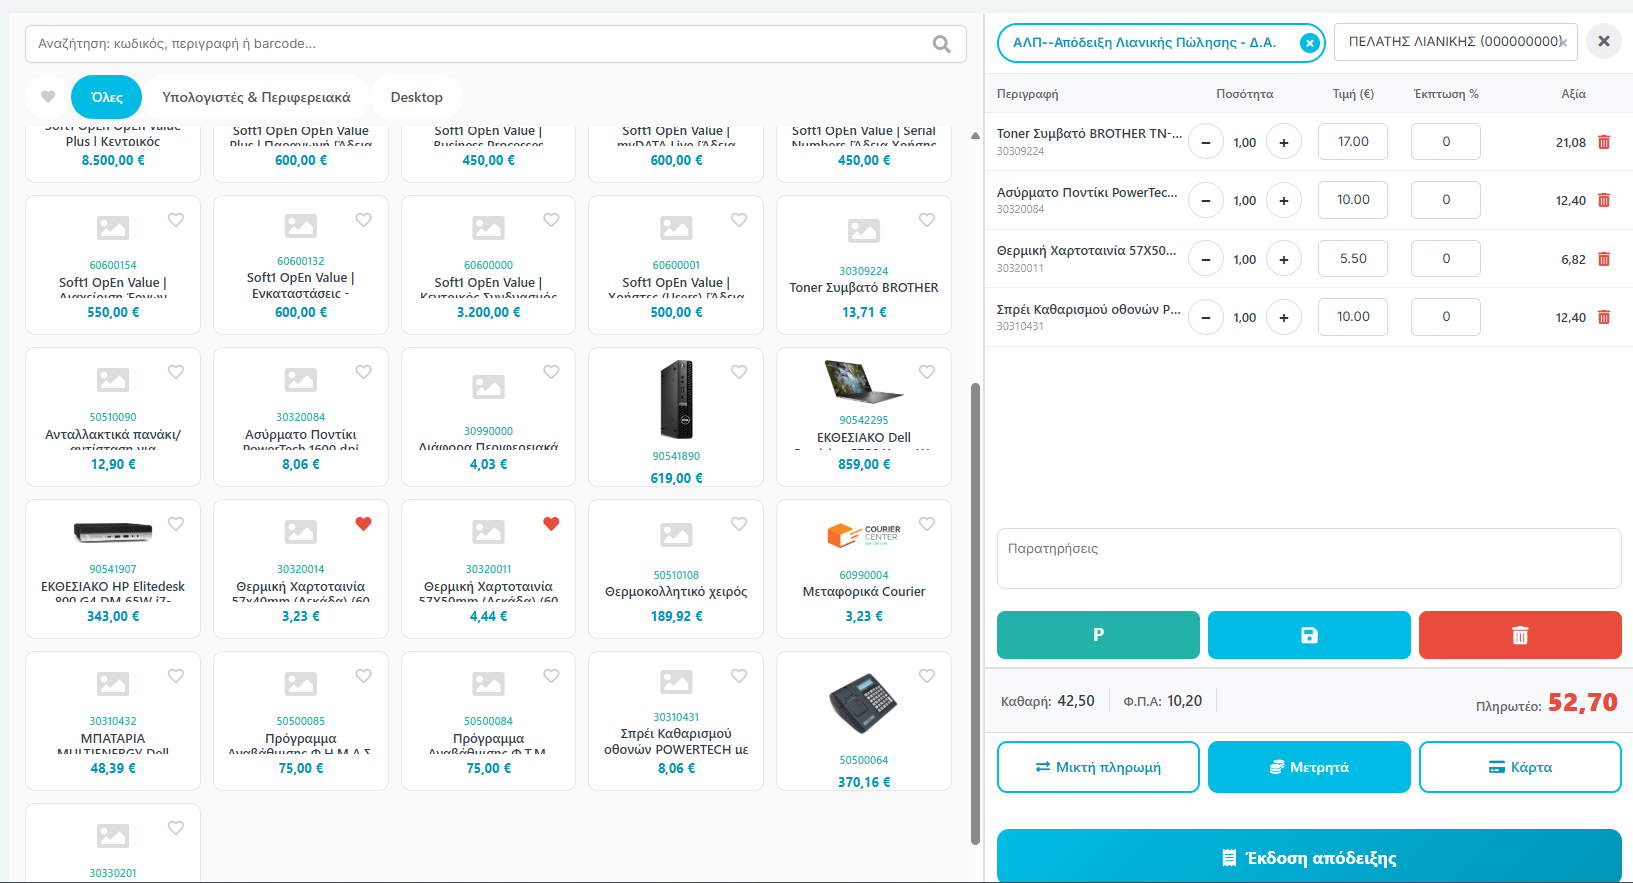Choose Μετρητά payment method

(1308, 767)
